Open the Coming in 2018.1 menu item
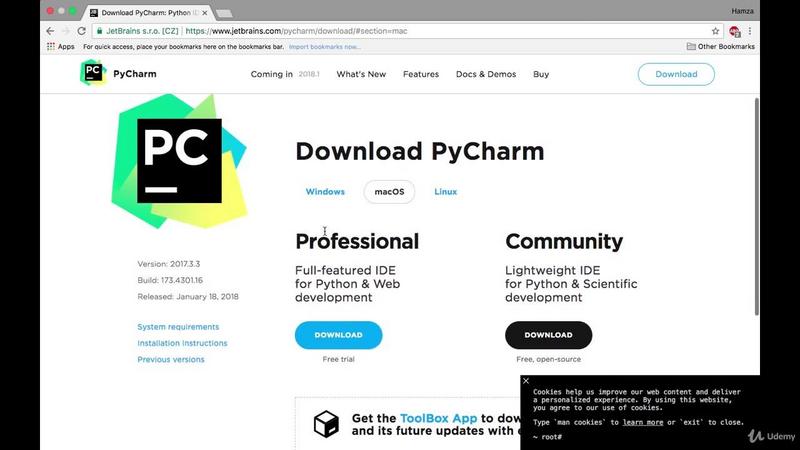This screenshot has height=450, width=800. [285, 74]
